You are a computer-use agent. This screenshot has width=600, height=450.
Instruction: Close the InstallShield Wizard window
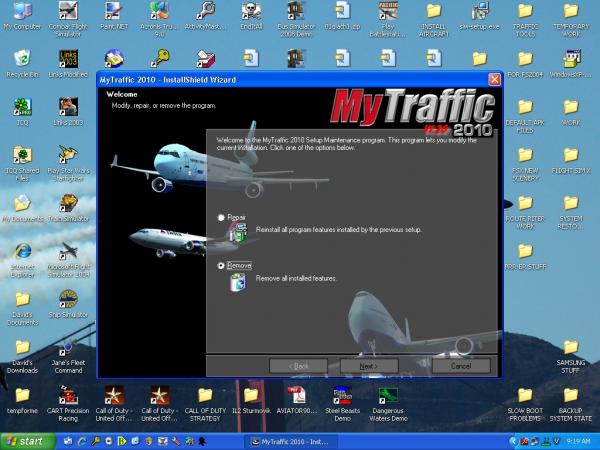click(494, 80)
